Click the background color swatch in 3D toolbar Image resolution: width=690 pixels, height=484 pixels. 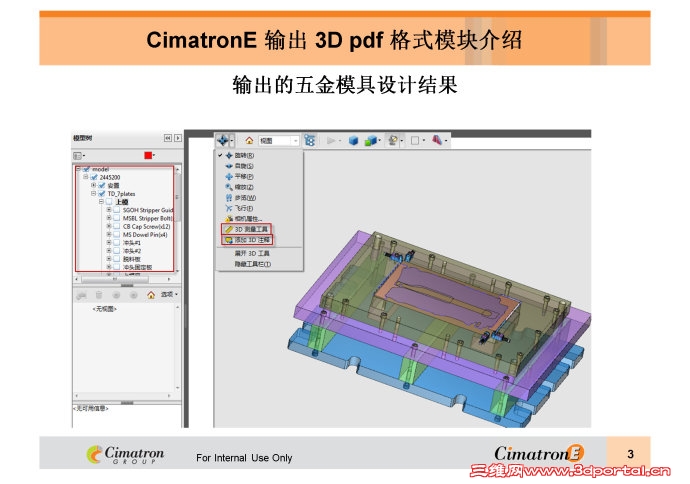[x=415, y=140]
